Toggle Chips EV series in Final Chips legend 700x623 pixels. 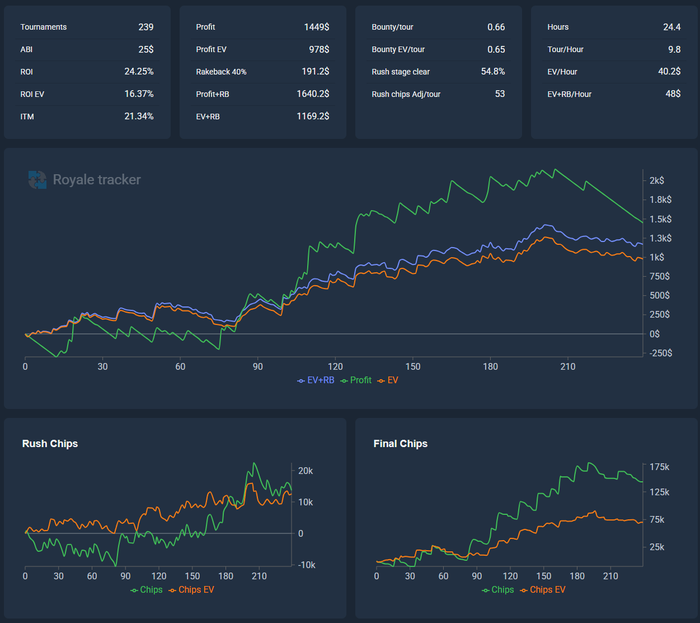(543, 590)
